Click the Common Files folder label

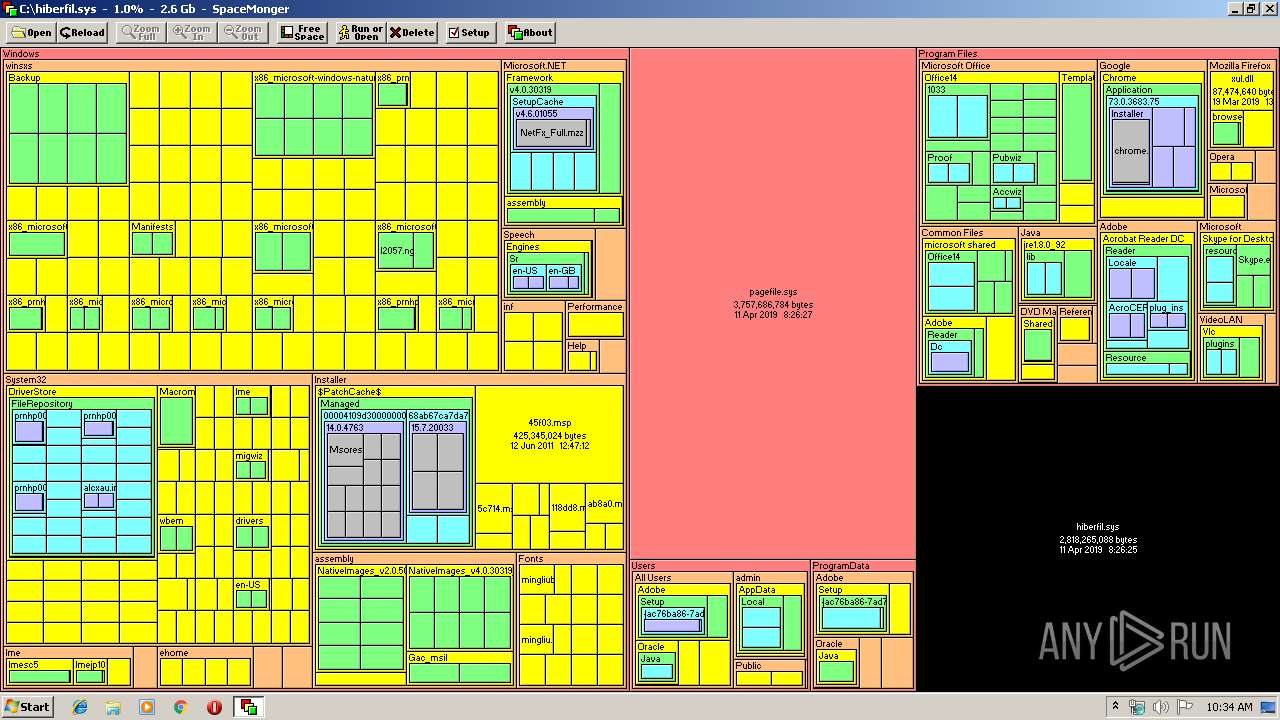coord(953,233)
